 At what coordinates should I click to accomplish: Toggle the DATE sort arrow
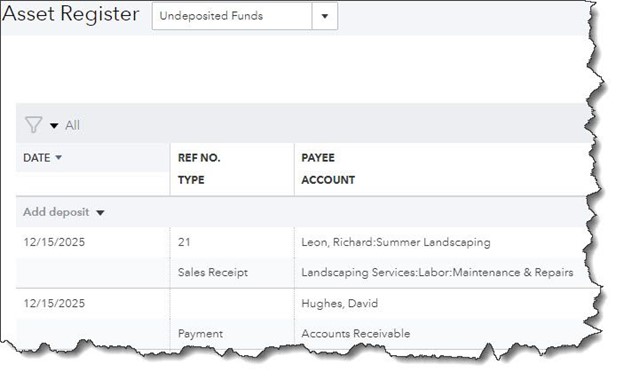coord(58,158)
